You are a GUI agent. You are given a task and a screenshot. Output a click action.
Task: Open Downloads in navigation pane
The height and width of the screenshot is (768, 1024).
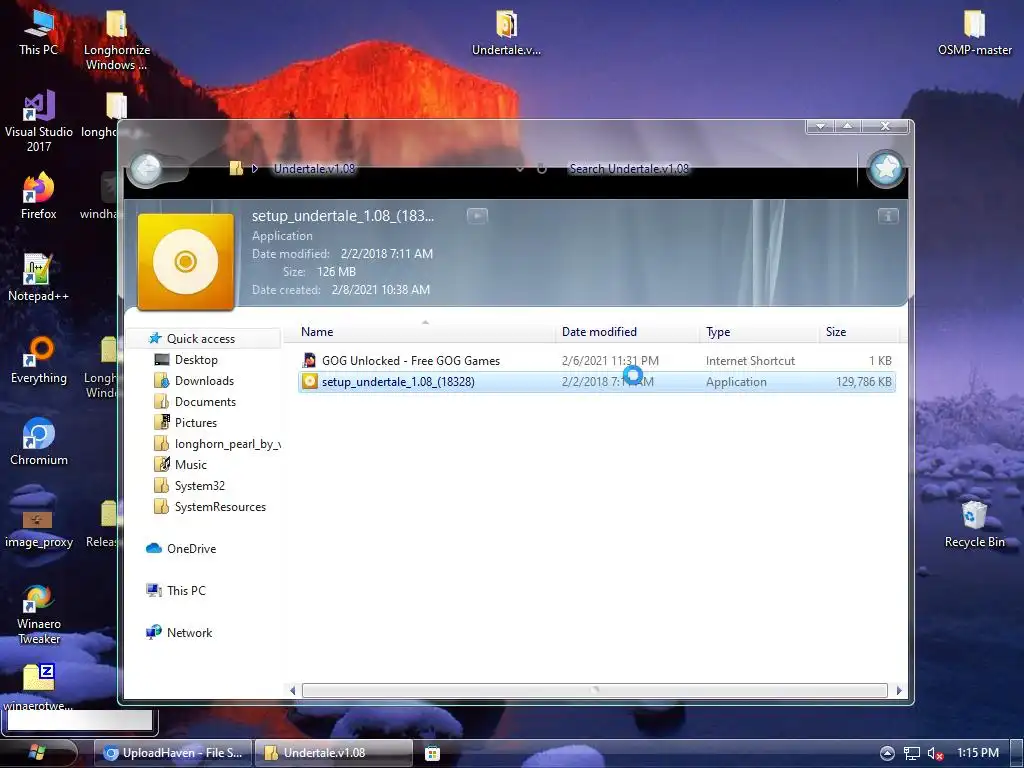pos(204,380)
